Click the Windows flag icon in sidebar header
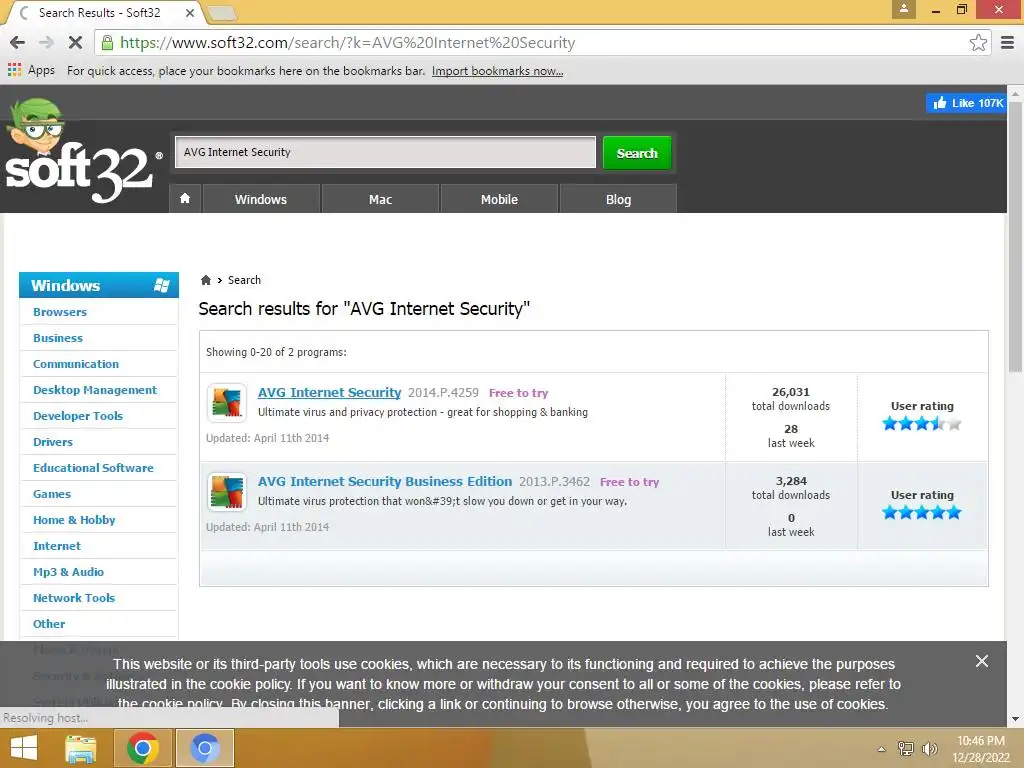 [x=161, y=285]
